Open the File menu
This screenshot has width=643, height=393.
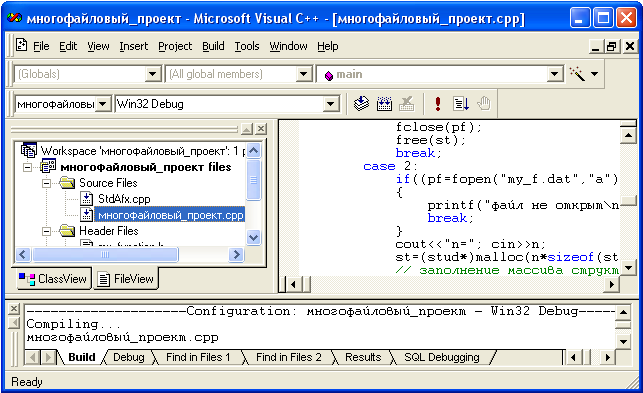click(x=41, y=46)
